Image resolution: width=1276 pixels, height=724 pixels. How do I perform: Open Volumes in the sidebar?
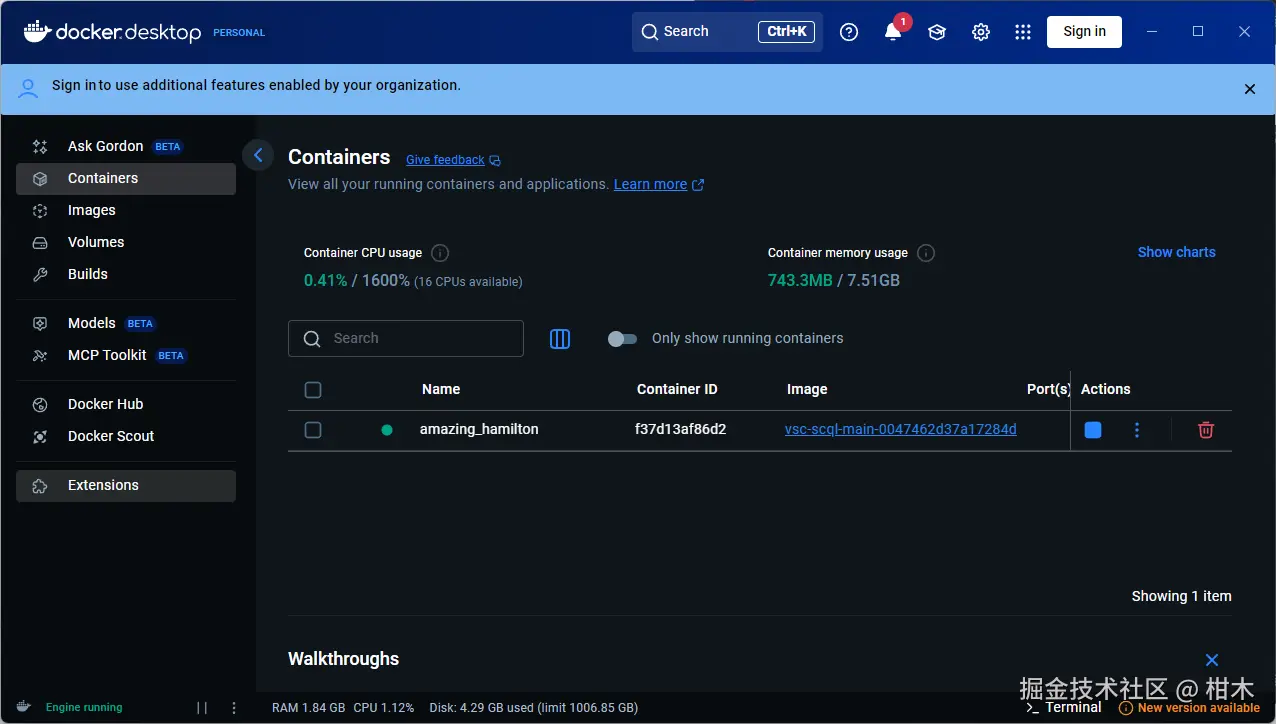(126, 242)
